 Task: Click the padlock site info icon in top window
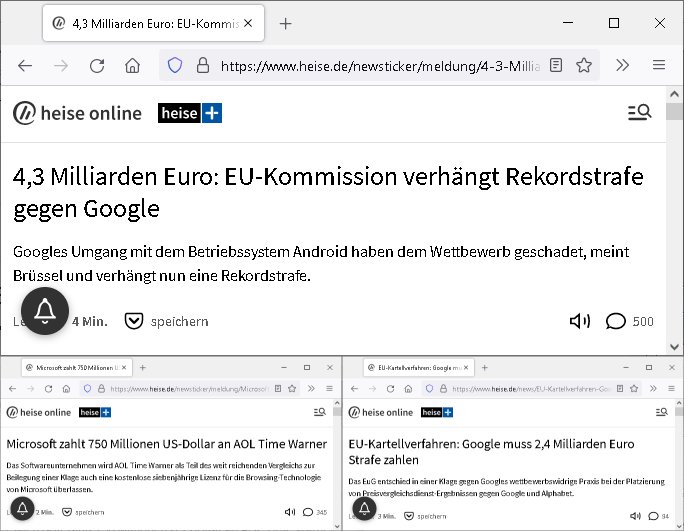[x=203, y=65]
